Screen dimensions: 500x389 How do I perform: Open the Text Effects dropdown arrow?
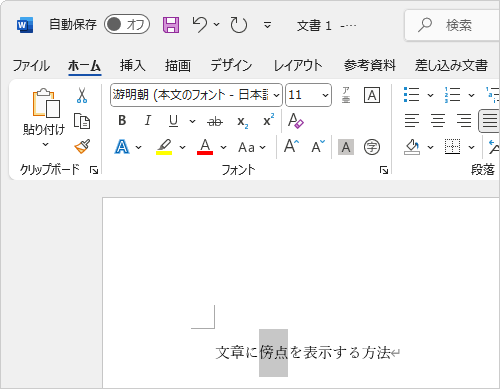point(139,147)
